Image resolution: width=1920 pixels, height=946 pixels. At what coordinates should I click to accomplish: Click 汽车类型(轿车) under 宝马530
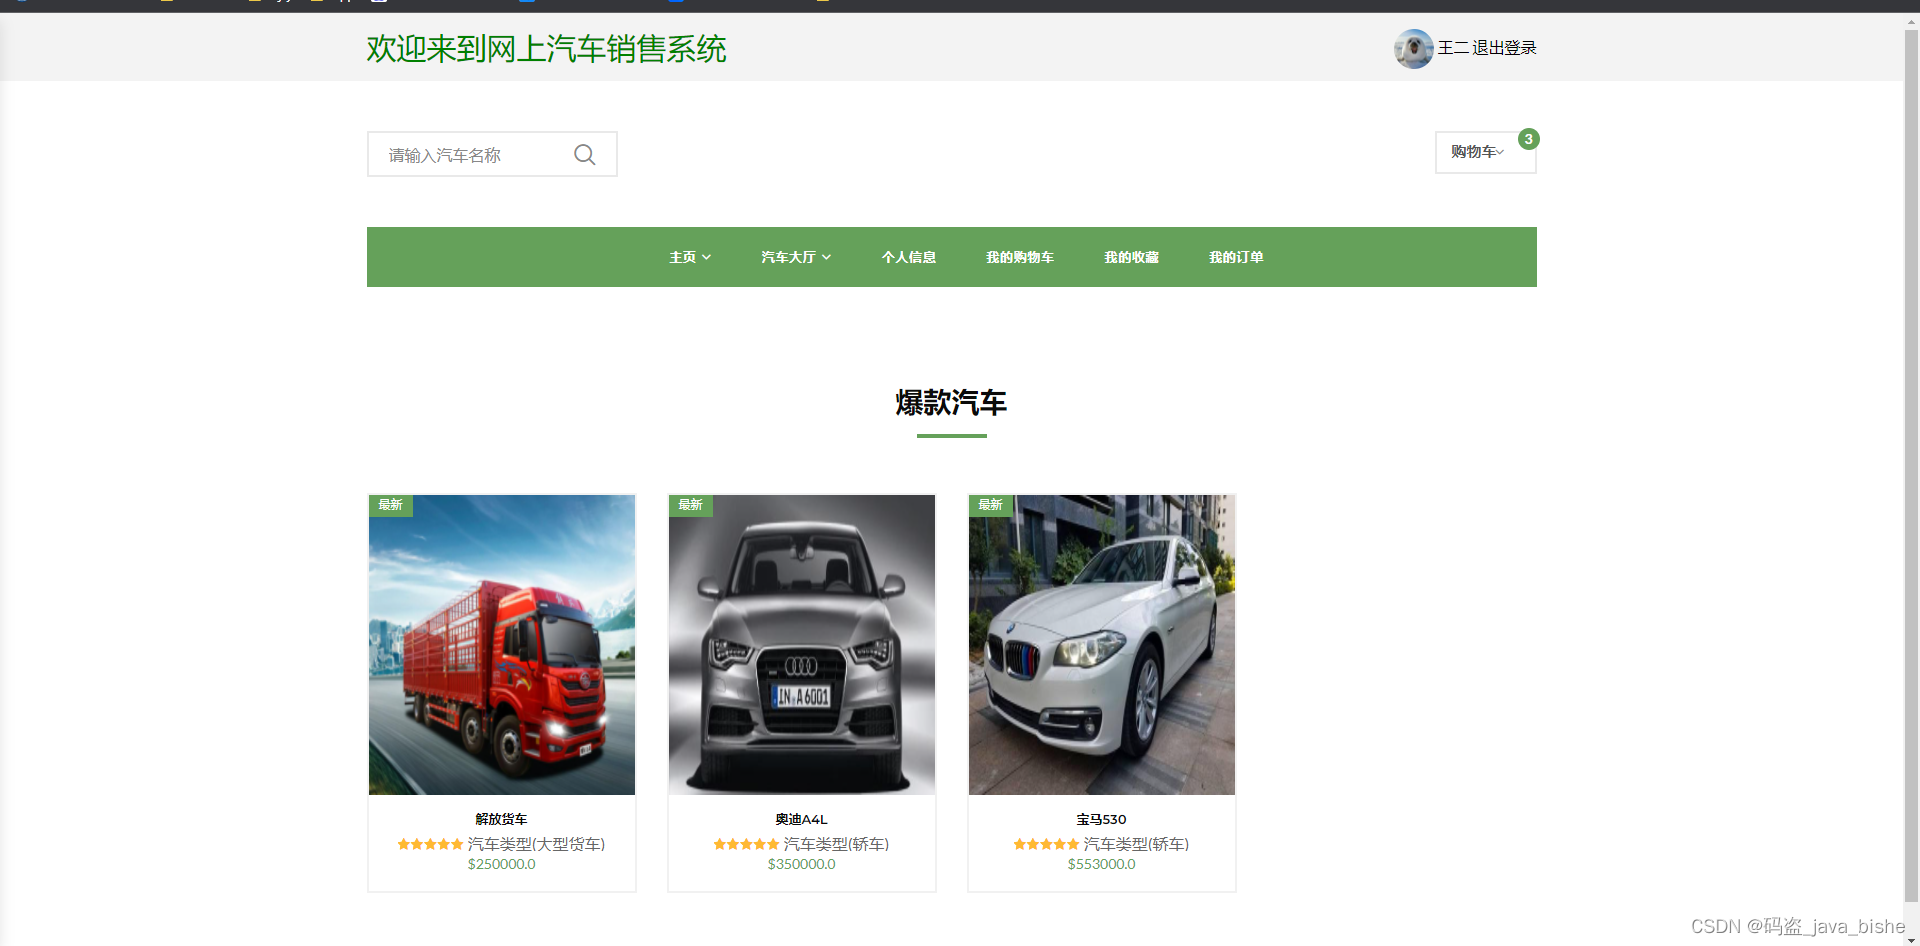pyautogui.click(x=1136, y=844)
